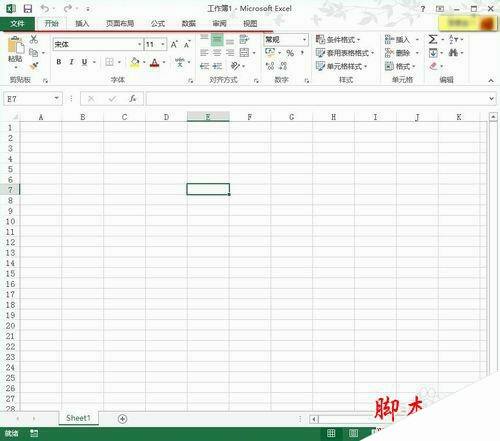The image size is (500, 441).
Task: Open the 文件 menu tab
Action: coord(17,24)
